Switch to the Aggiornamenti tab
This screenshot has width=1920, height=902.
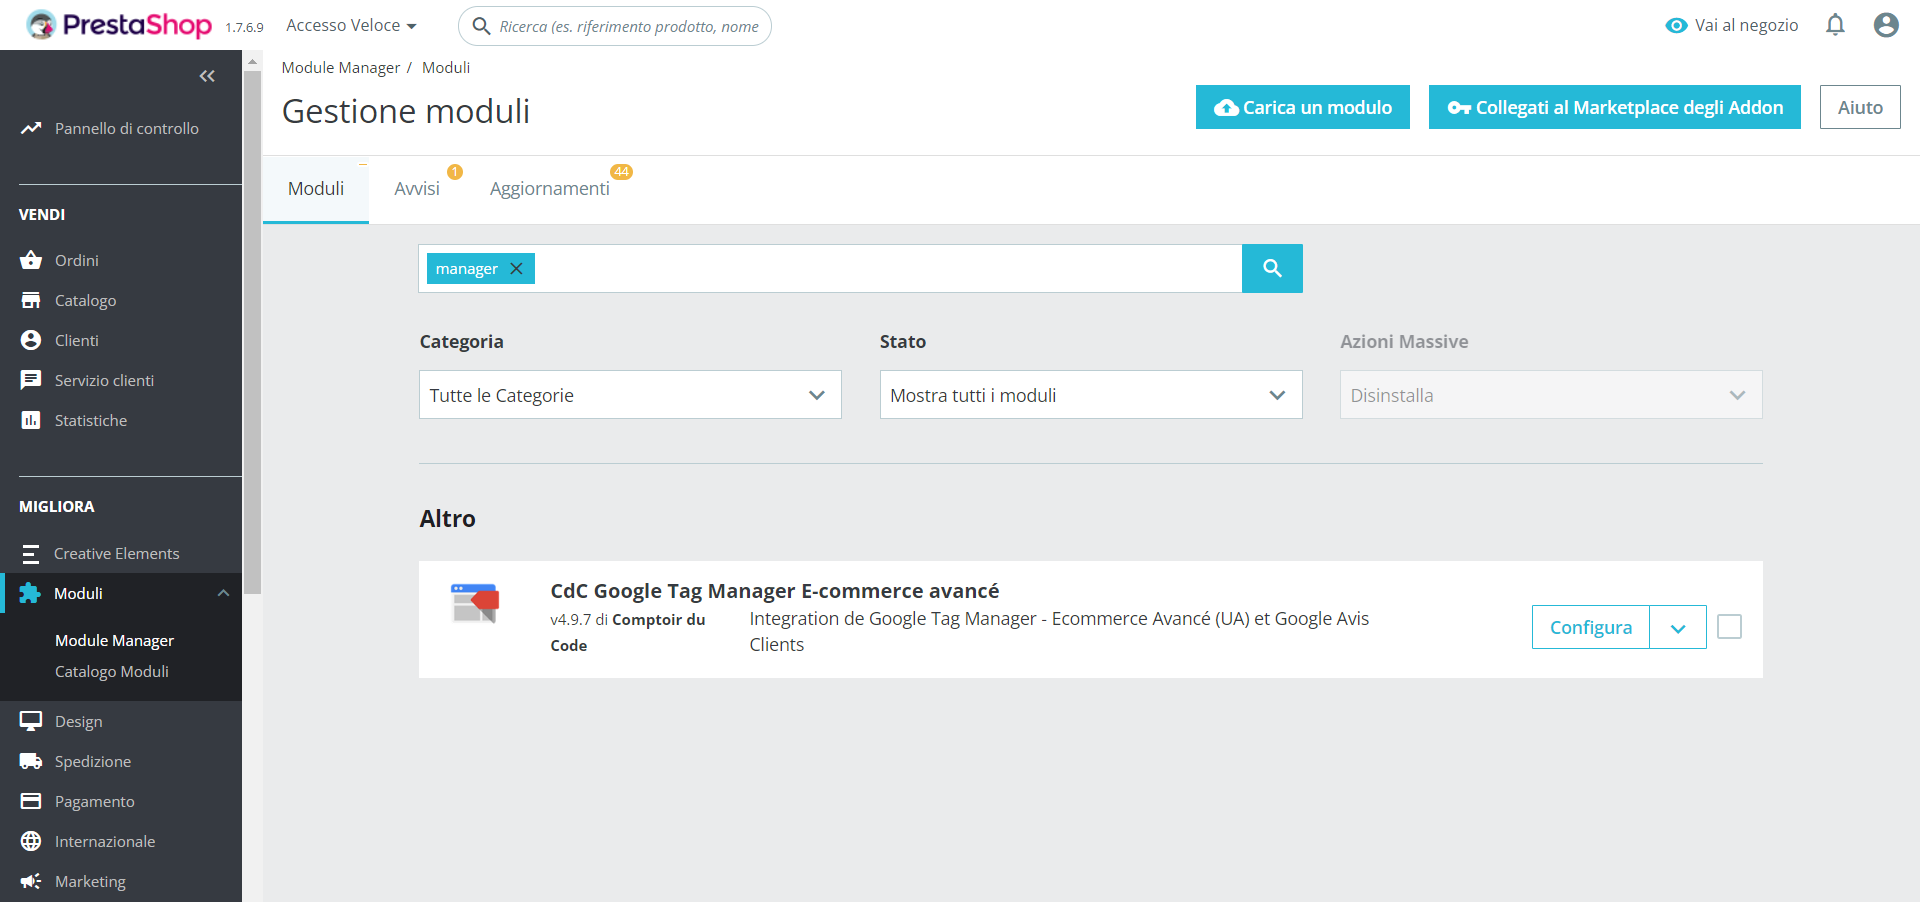[x=549, y=189]
